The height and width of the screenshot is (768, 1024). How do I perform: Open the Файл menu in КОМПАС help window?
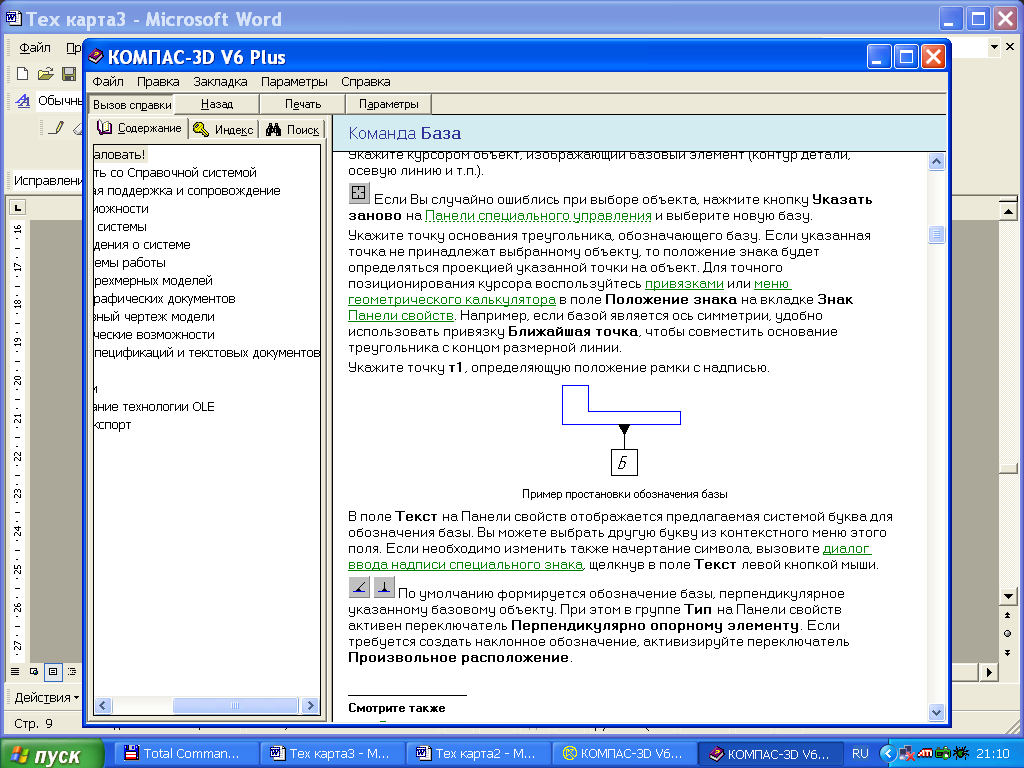108,82
